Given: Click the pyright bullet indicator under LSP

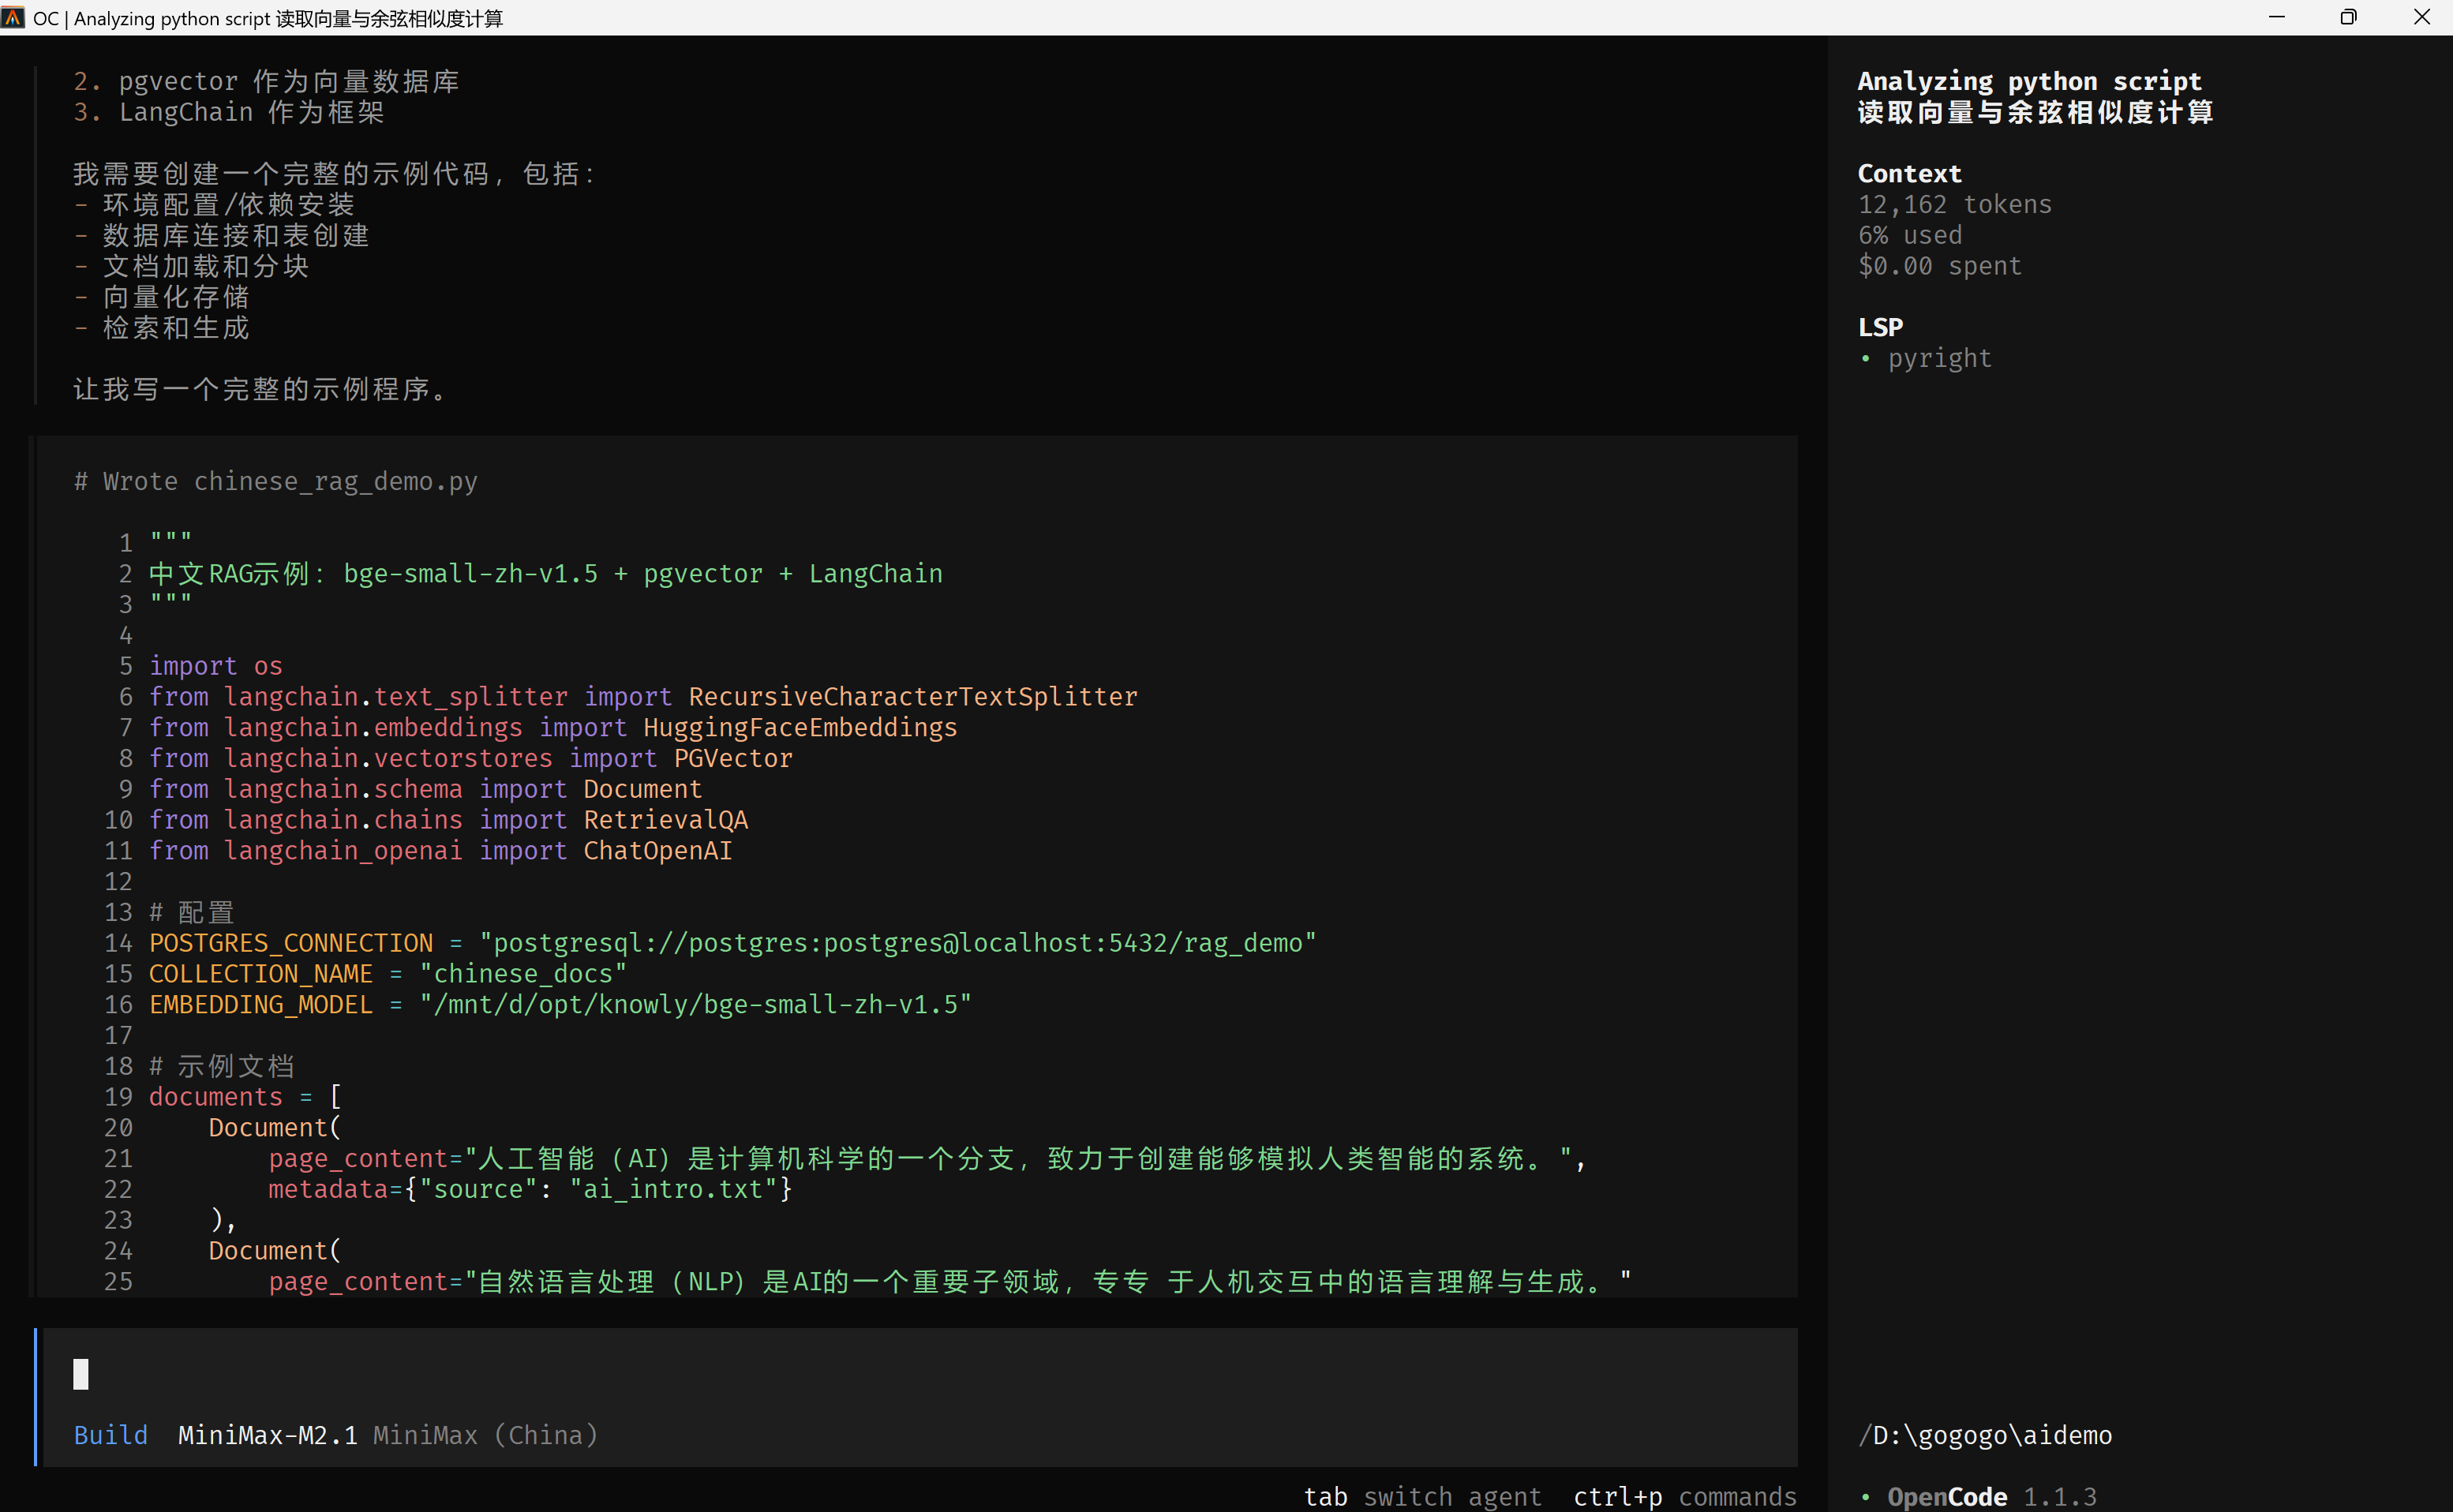Looking at the screenshot, I should tap(1868, 358).
